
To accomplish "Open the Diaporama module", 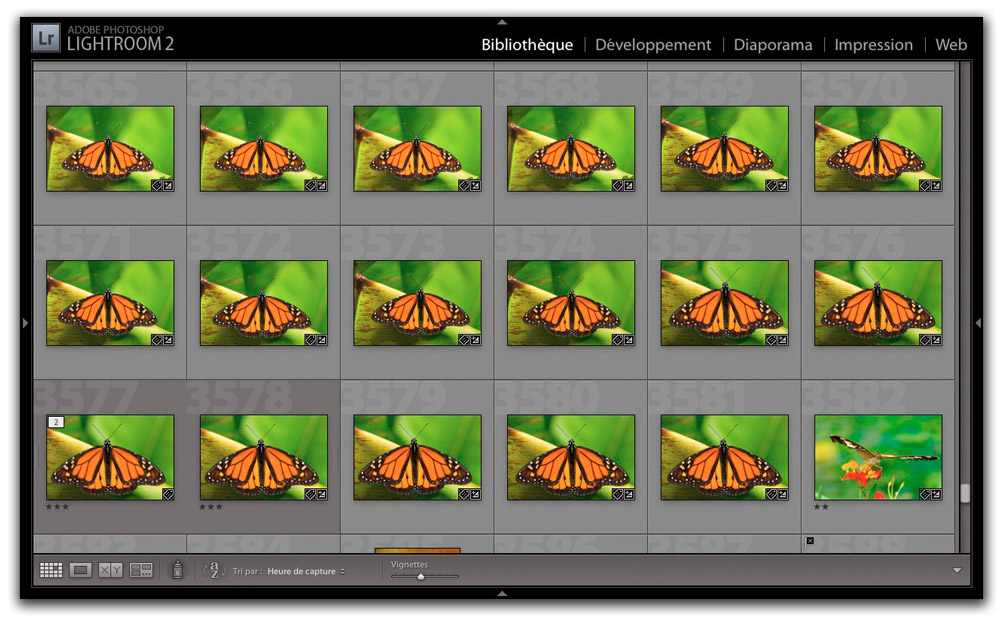I will click(x=773, y=45).
